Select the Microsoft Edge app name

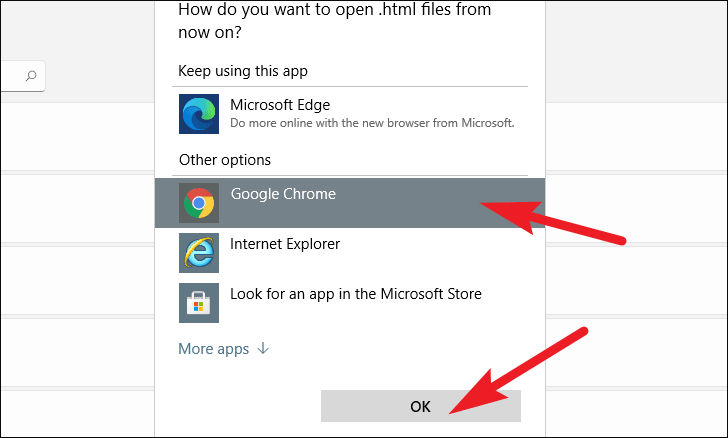tap(280, 105)
